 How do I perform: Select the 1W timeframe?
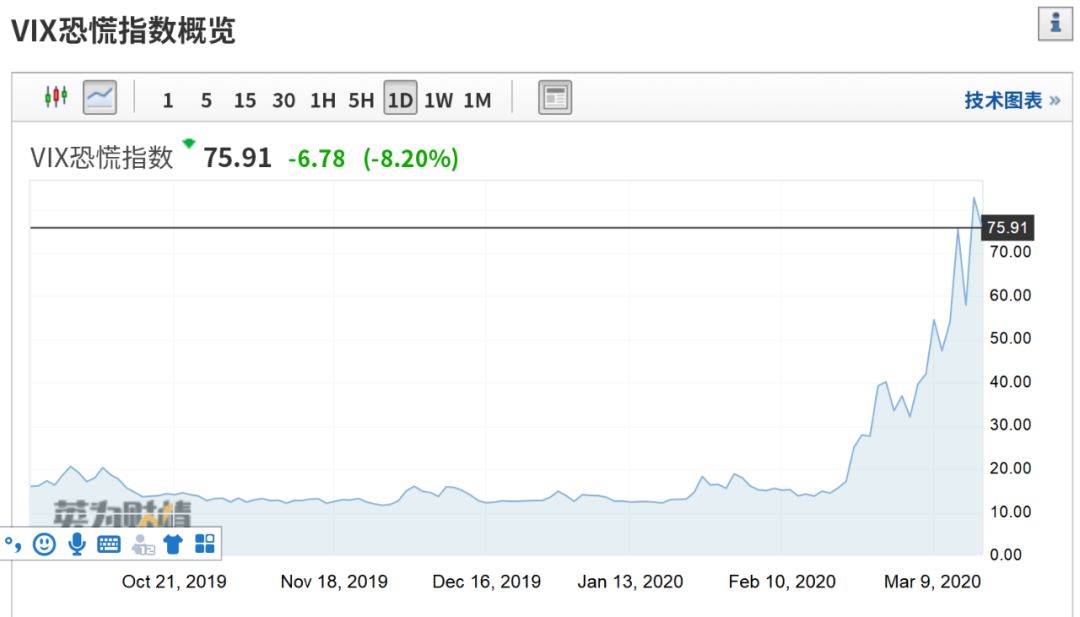[x=438, y=101]
